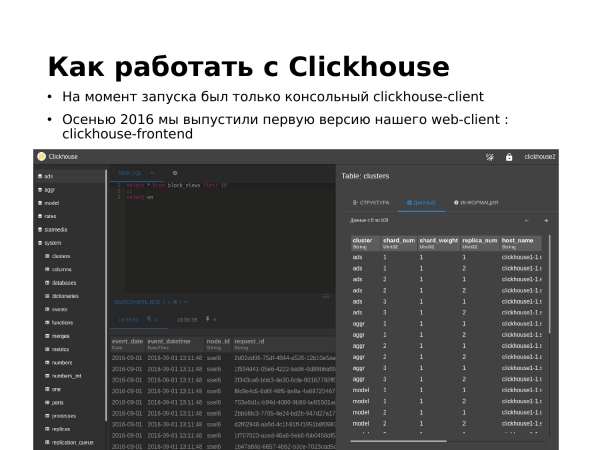Go to next page of clusters data

[x=546, y=220]
